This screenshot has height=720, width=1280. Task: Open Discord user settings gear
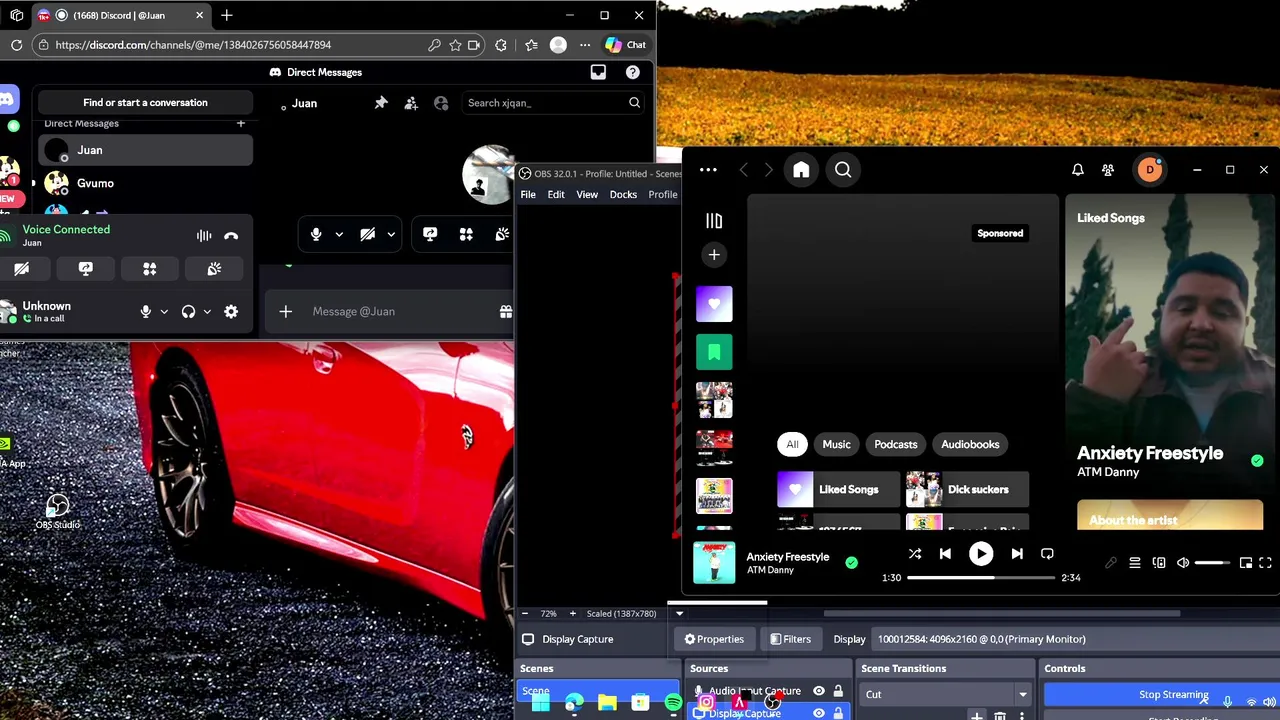click(x=231, y=311)
